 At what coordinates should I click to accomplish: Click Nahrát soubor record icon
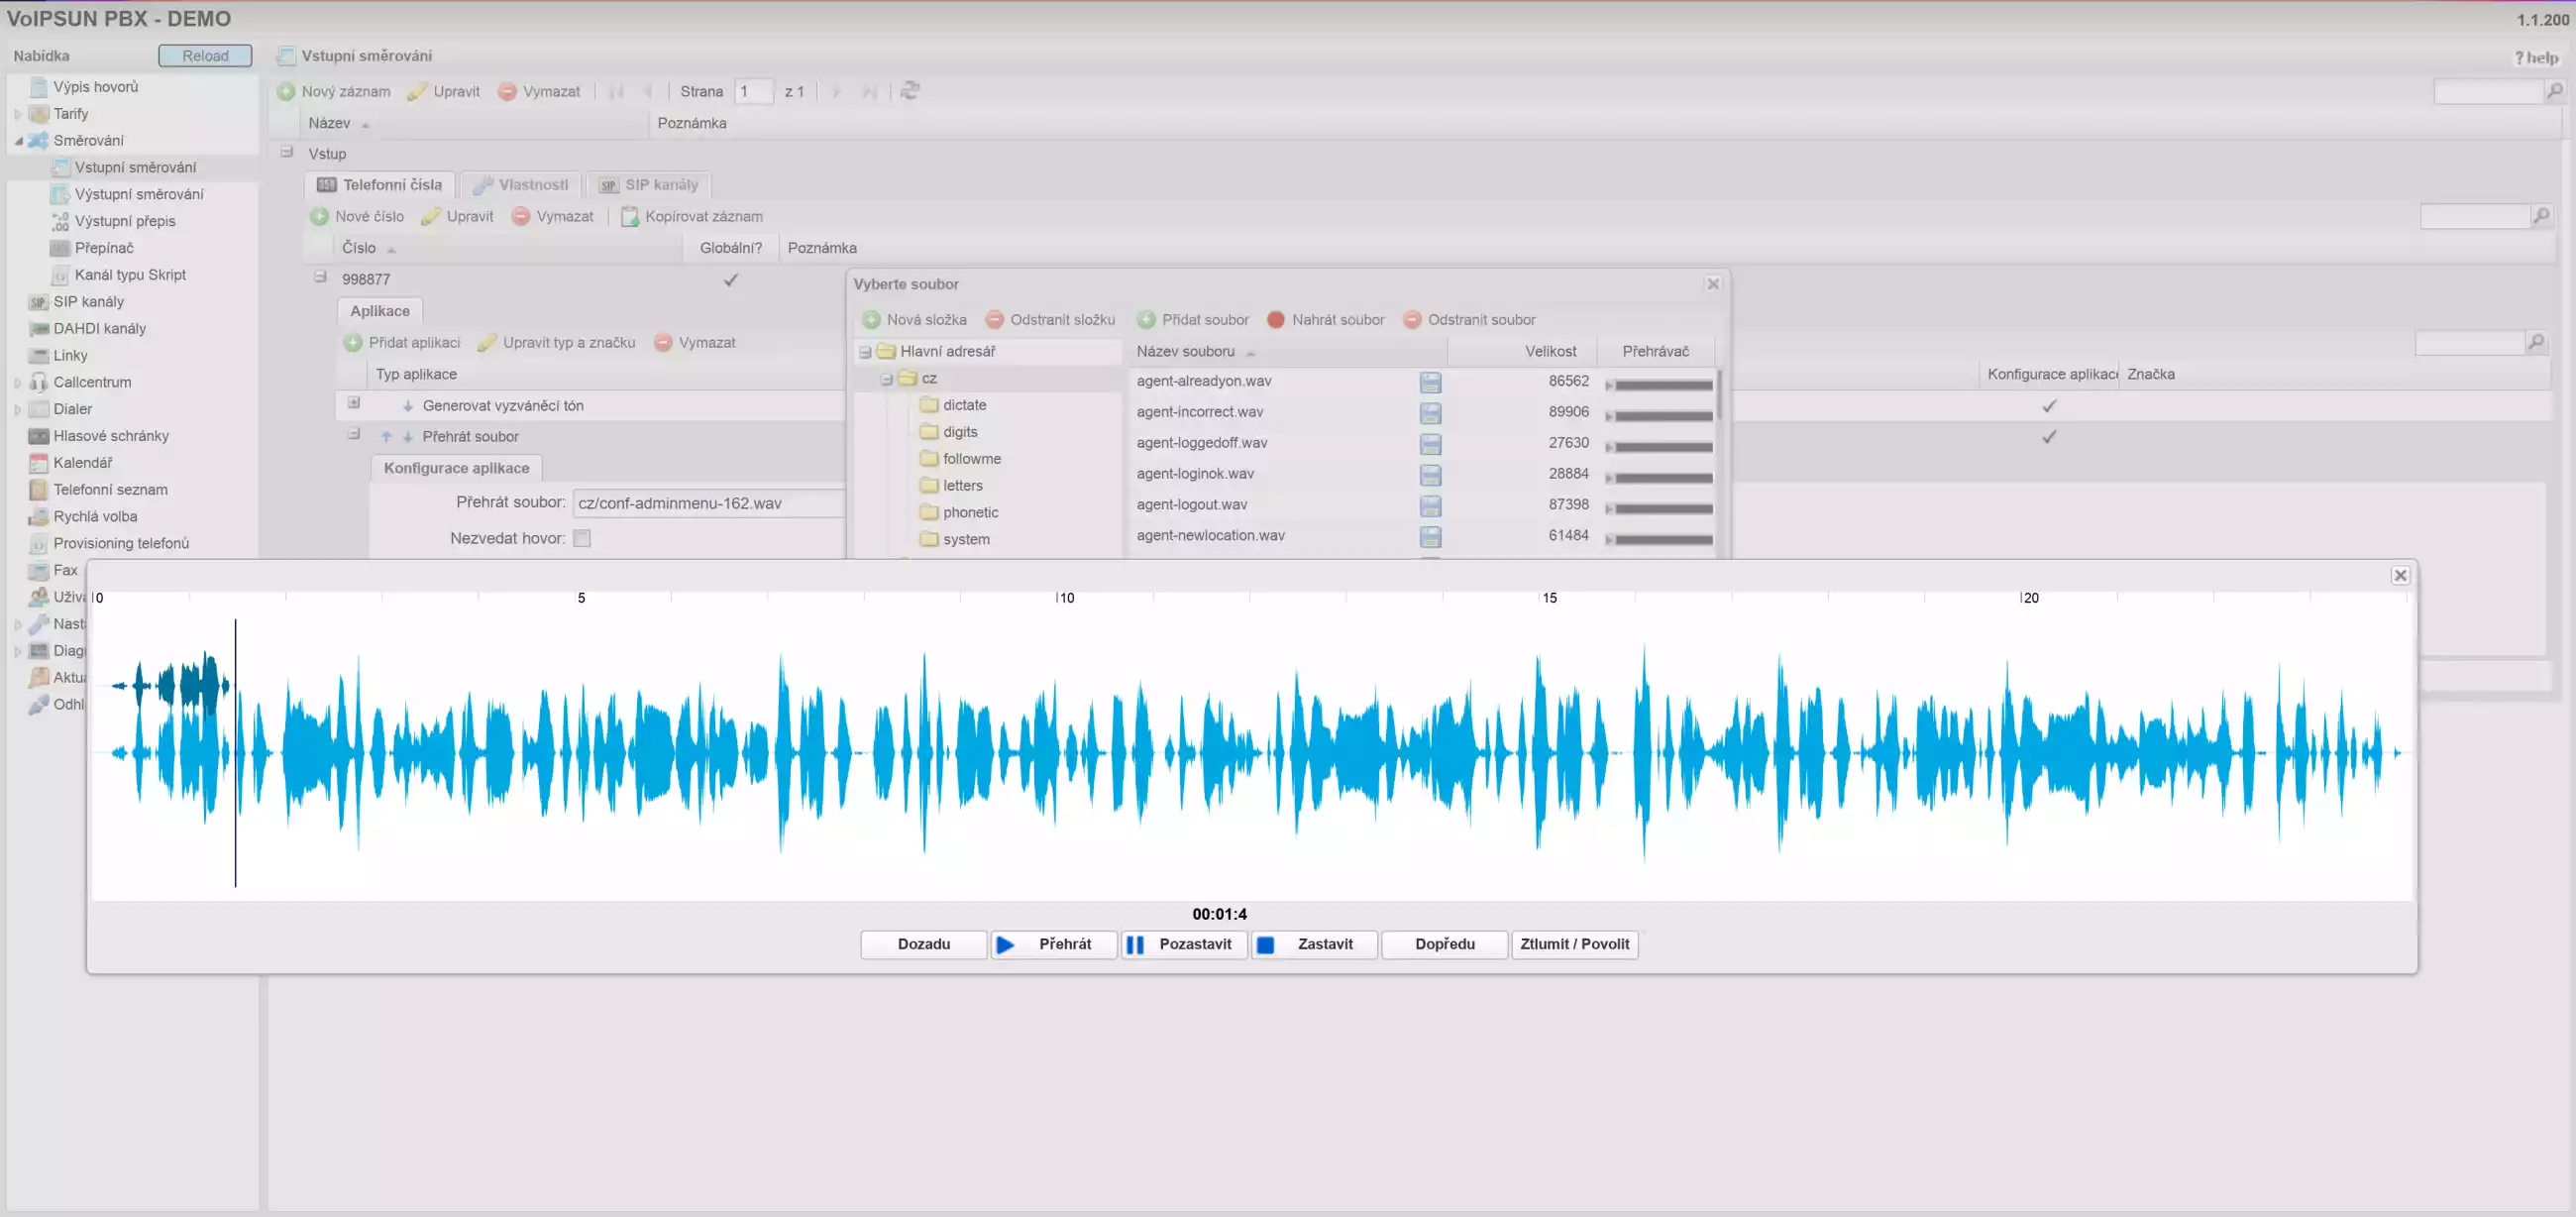1276,320
